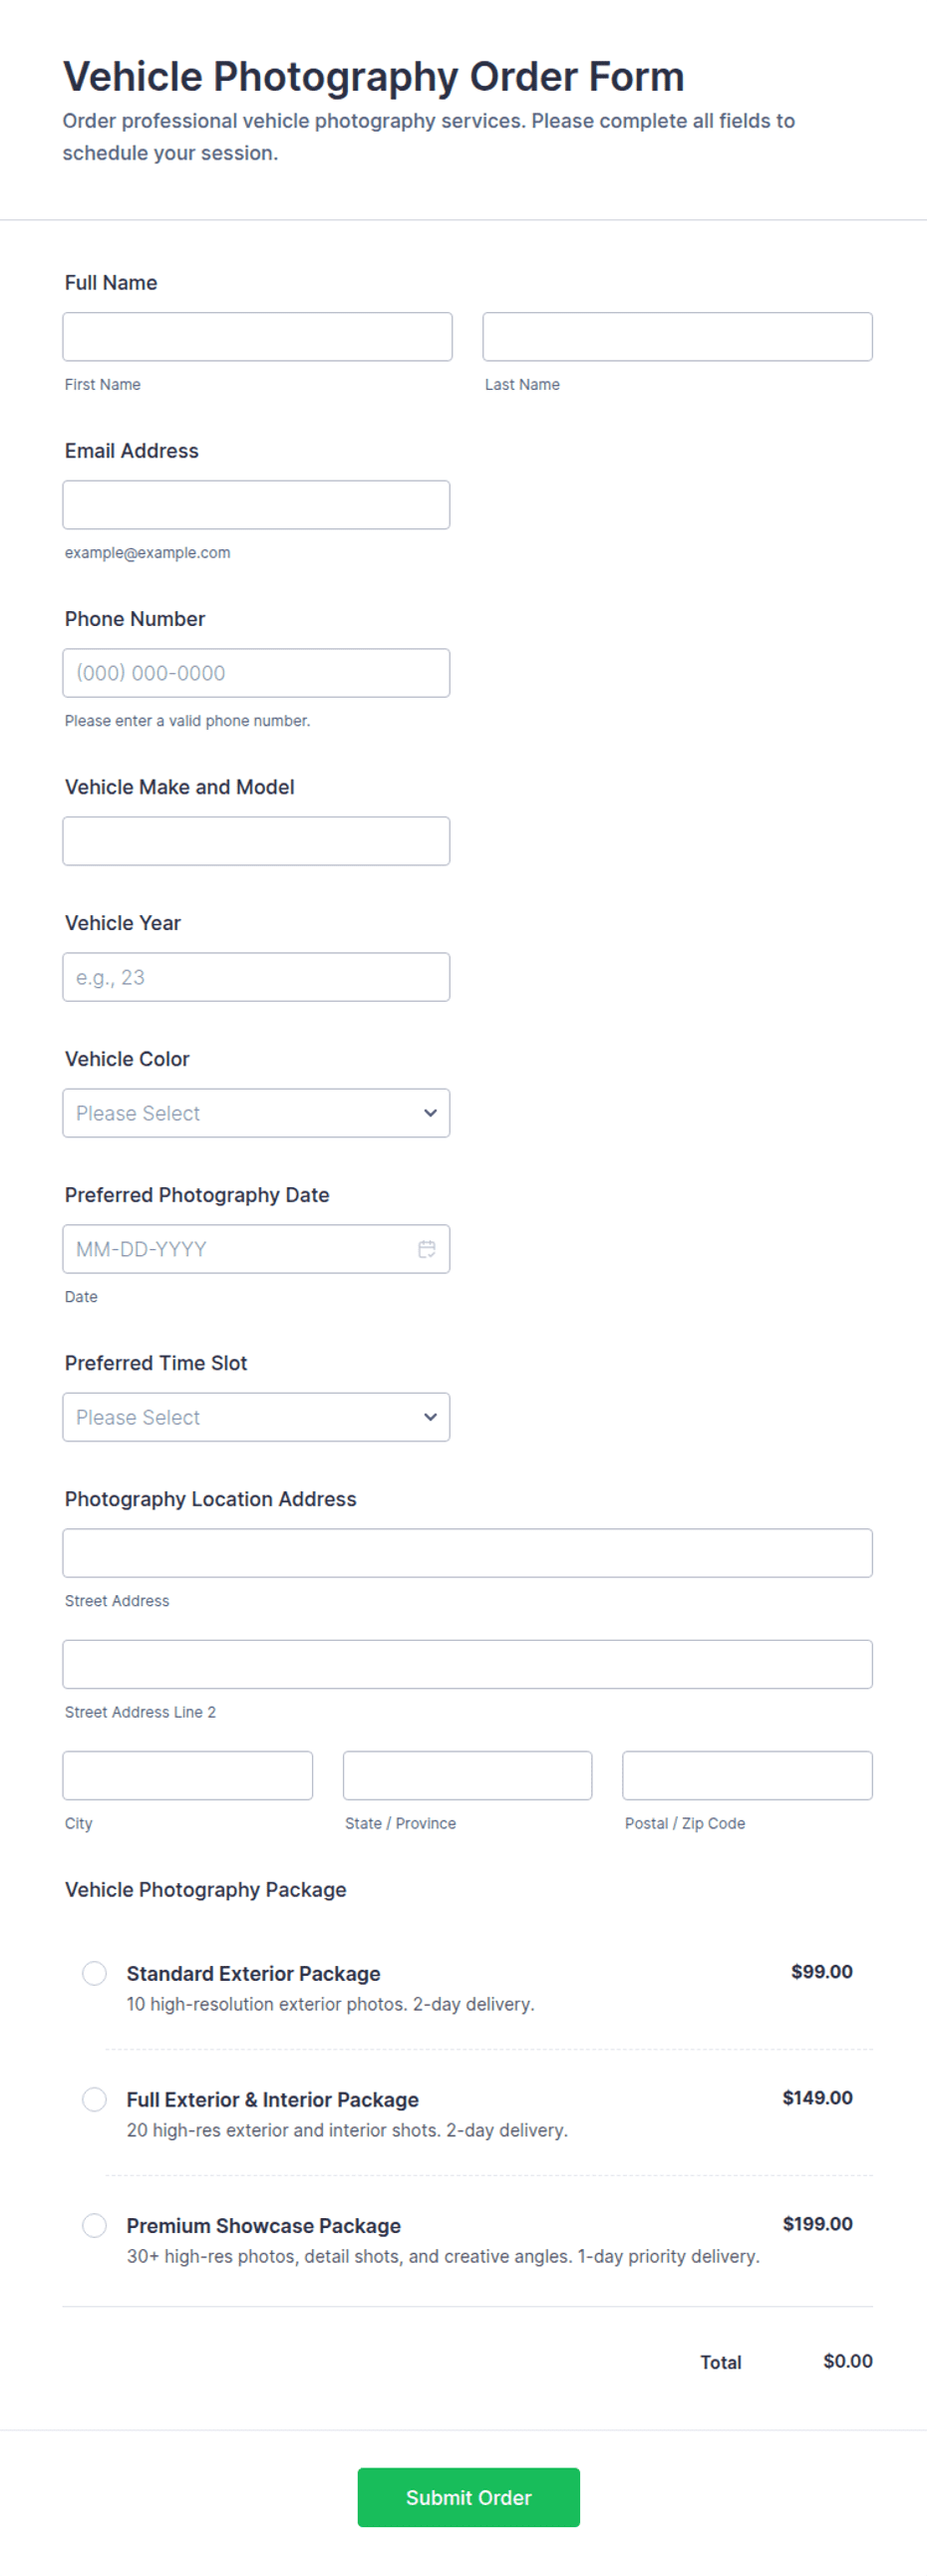Viewport: 927px width, 2576px height.
Task: Choose the Full Exterior & Interior Package option
Action: [94, 2099]
